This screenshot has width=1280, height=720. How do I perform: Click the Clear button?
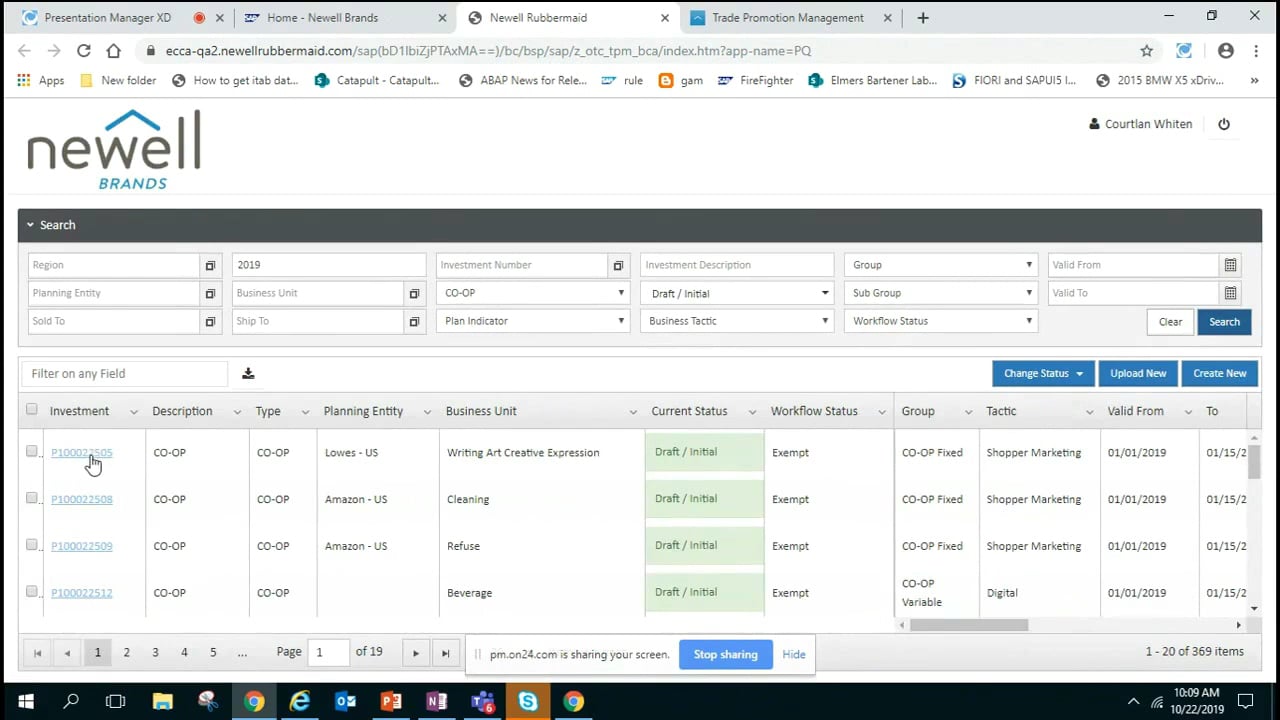1170,322
